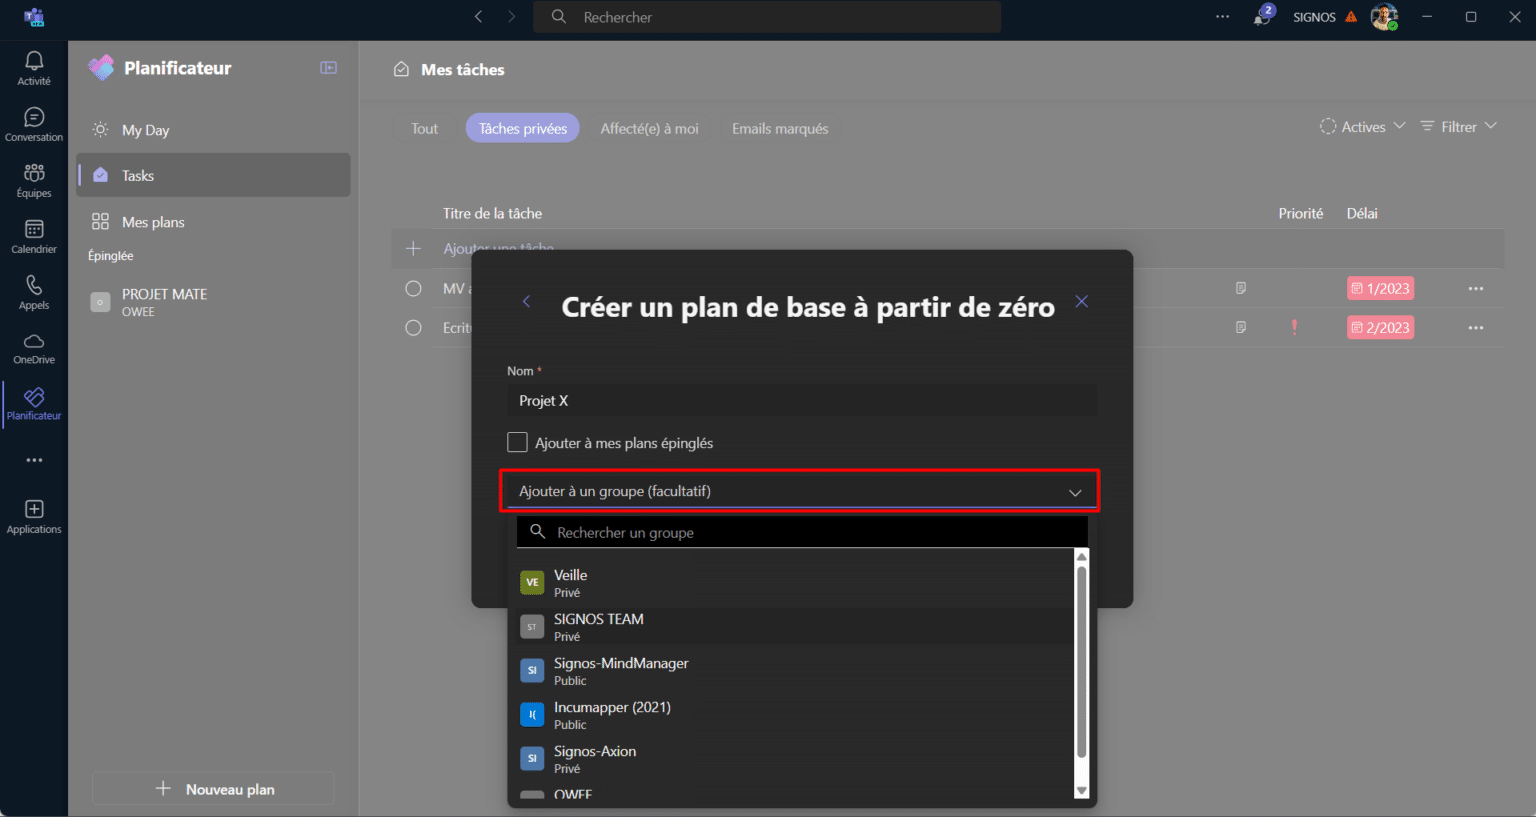Mark the first MV task as complete

coord(413,288)
